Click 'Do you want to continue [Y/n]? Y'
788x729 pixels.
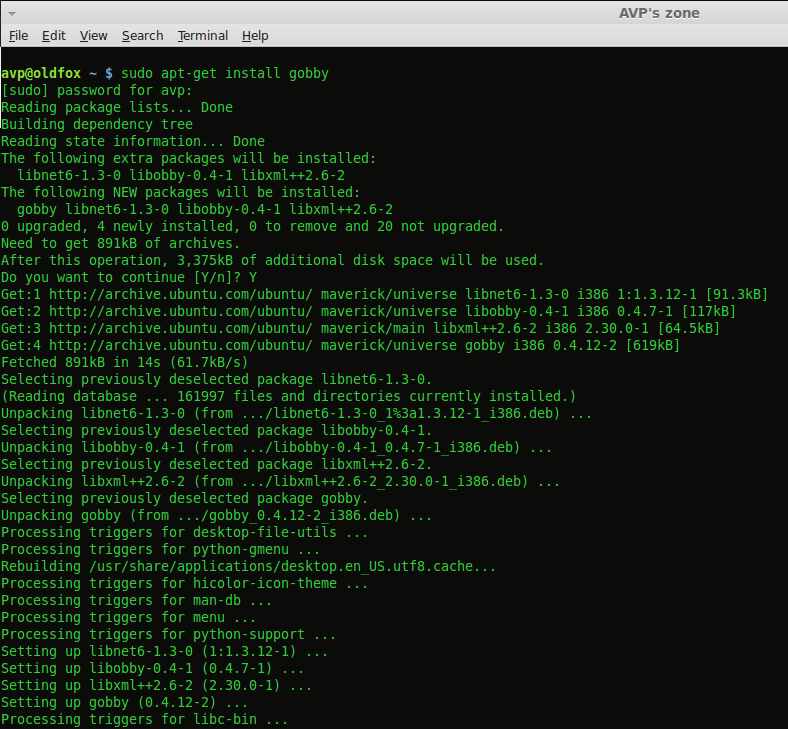coord(129,278)
